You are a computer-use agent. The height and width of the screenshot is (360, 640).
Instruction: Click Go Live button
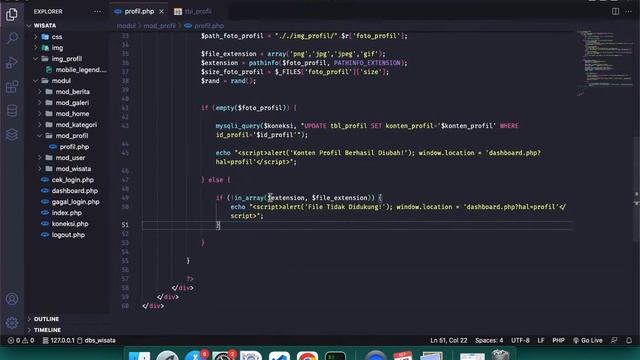click(x=588, y=340)
